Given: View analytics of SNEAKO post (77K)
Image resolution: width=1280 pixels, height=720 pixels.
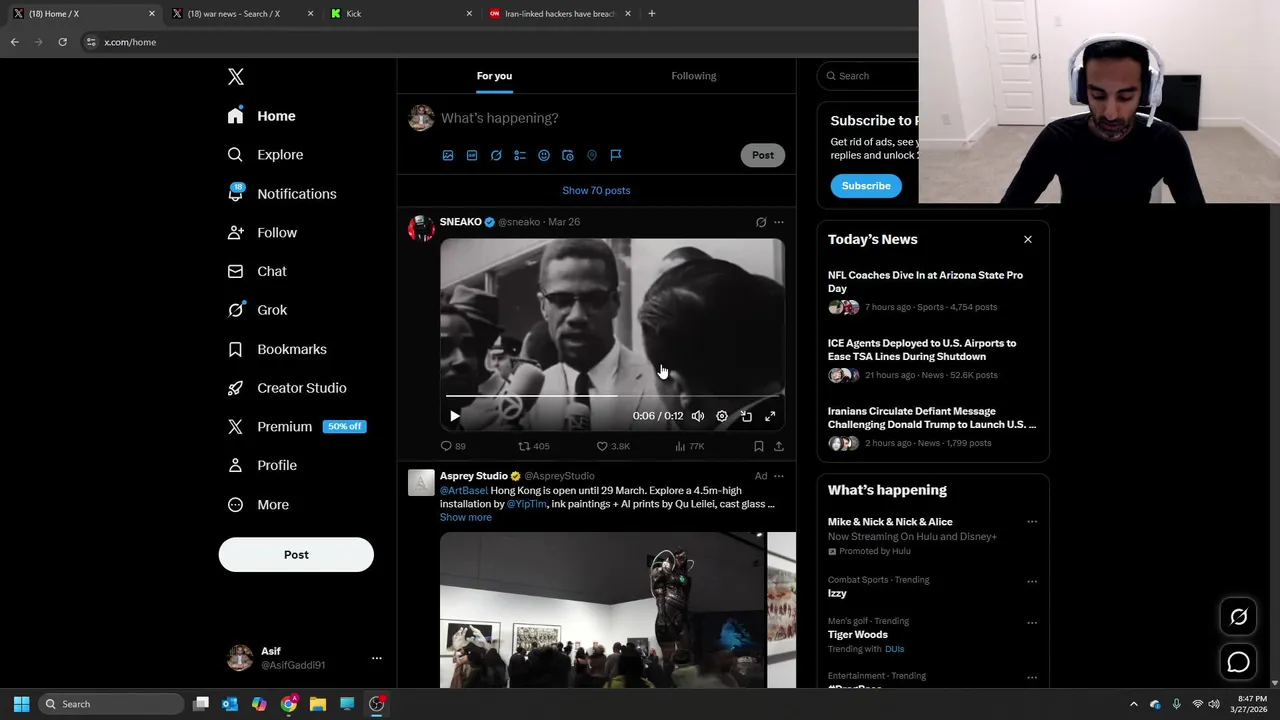Looking at the screenshot, I should [x=690, y=446].
